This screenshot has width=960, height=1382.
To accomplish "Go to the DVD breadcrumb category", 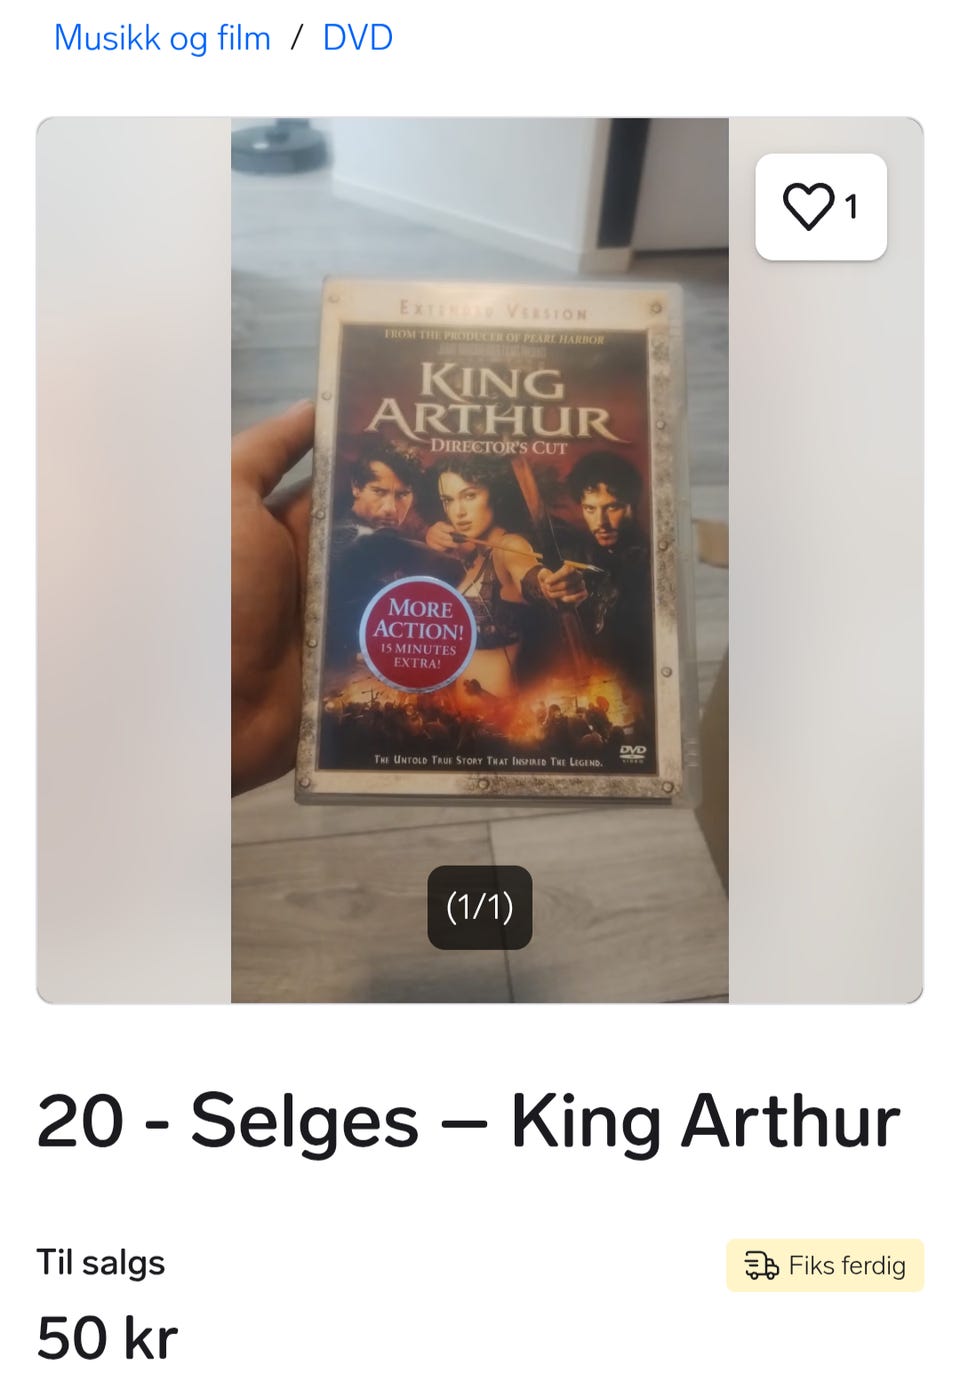I will coord(357,38).
